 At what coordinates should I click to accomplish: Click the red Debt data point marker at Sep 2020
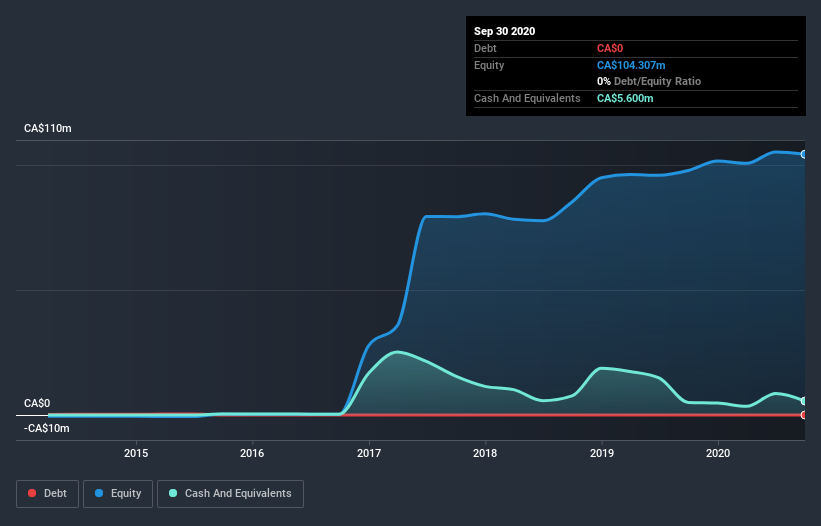pos(804,415)
